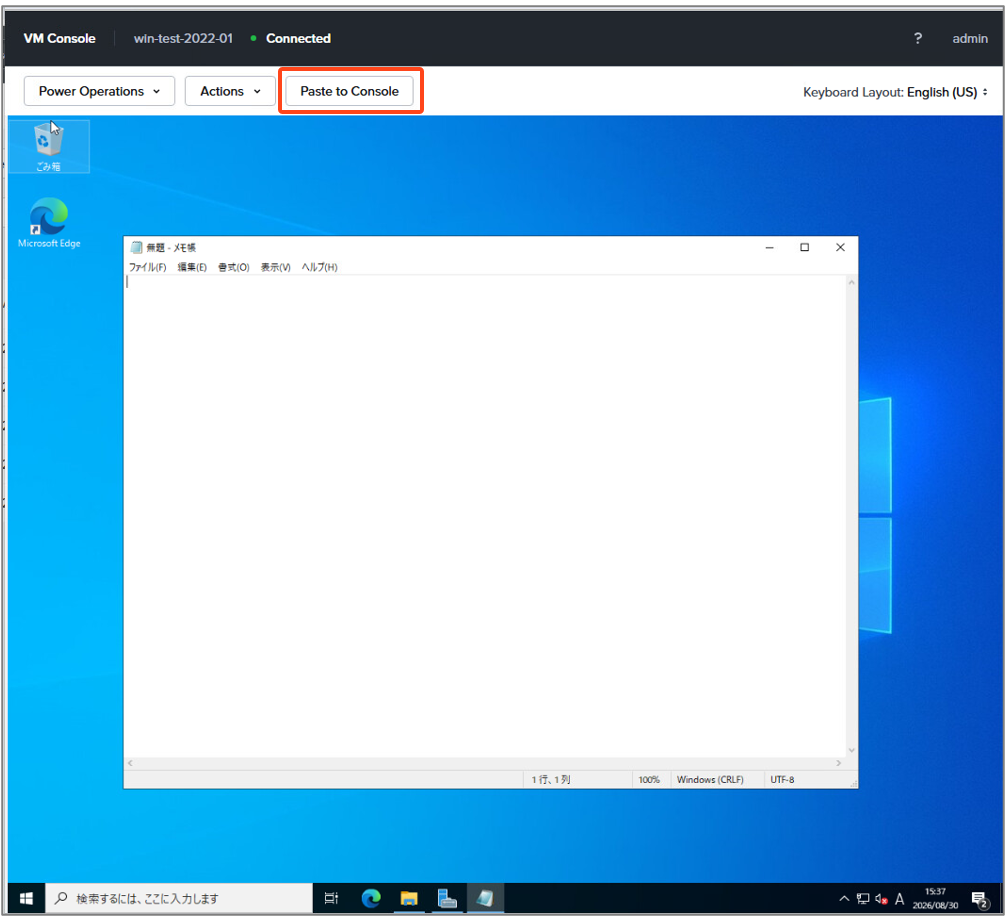Click 'Windows (CRLF)' in status bar
1007x917 pixels.
[x=710, y=780]
